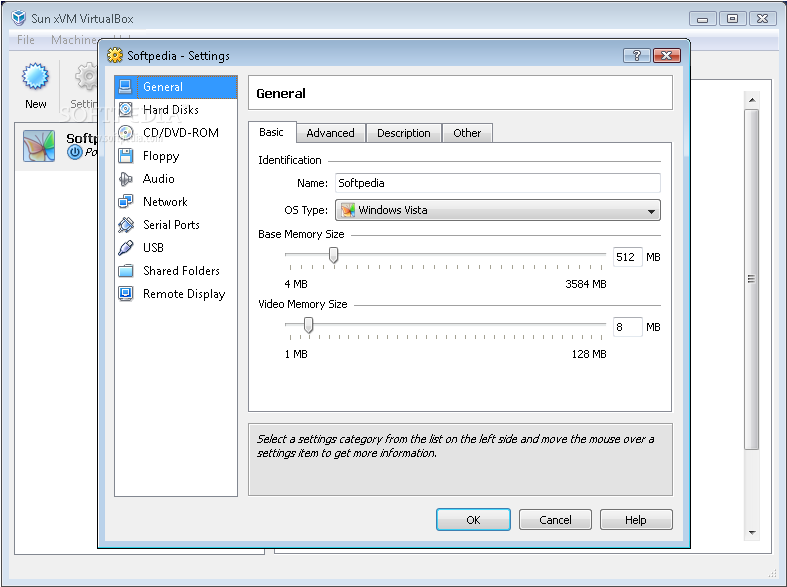Click the Name text field
The width and height of the screenshot is (787, 587).
click(497, 183)
